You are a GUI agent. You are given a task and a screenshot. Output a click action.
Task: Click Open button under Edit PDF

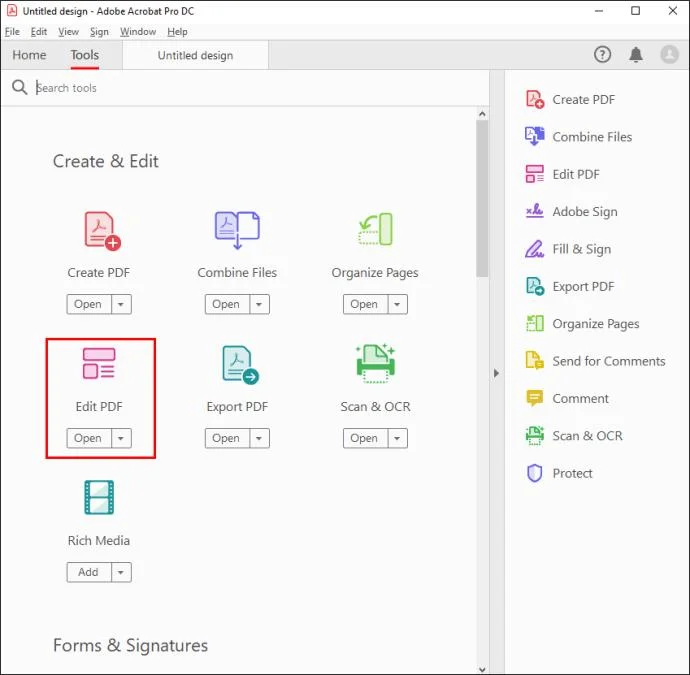point(89,438)
